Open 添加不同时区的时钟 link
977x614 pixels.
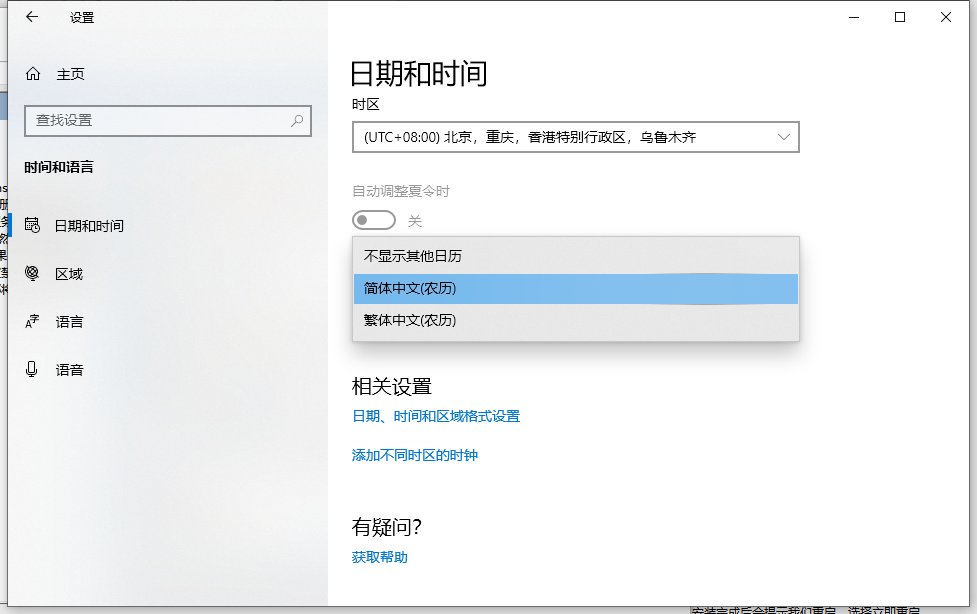tap(415, 455)
